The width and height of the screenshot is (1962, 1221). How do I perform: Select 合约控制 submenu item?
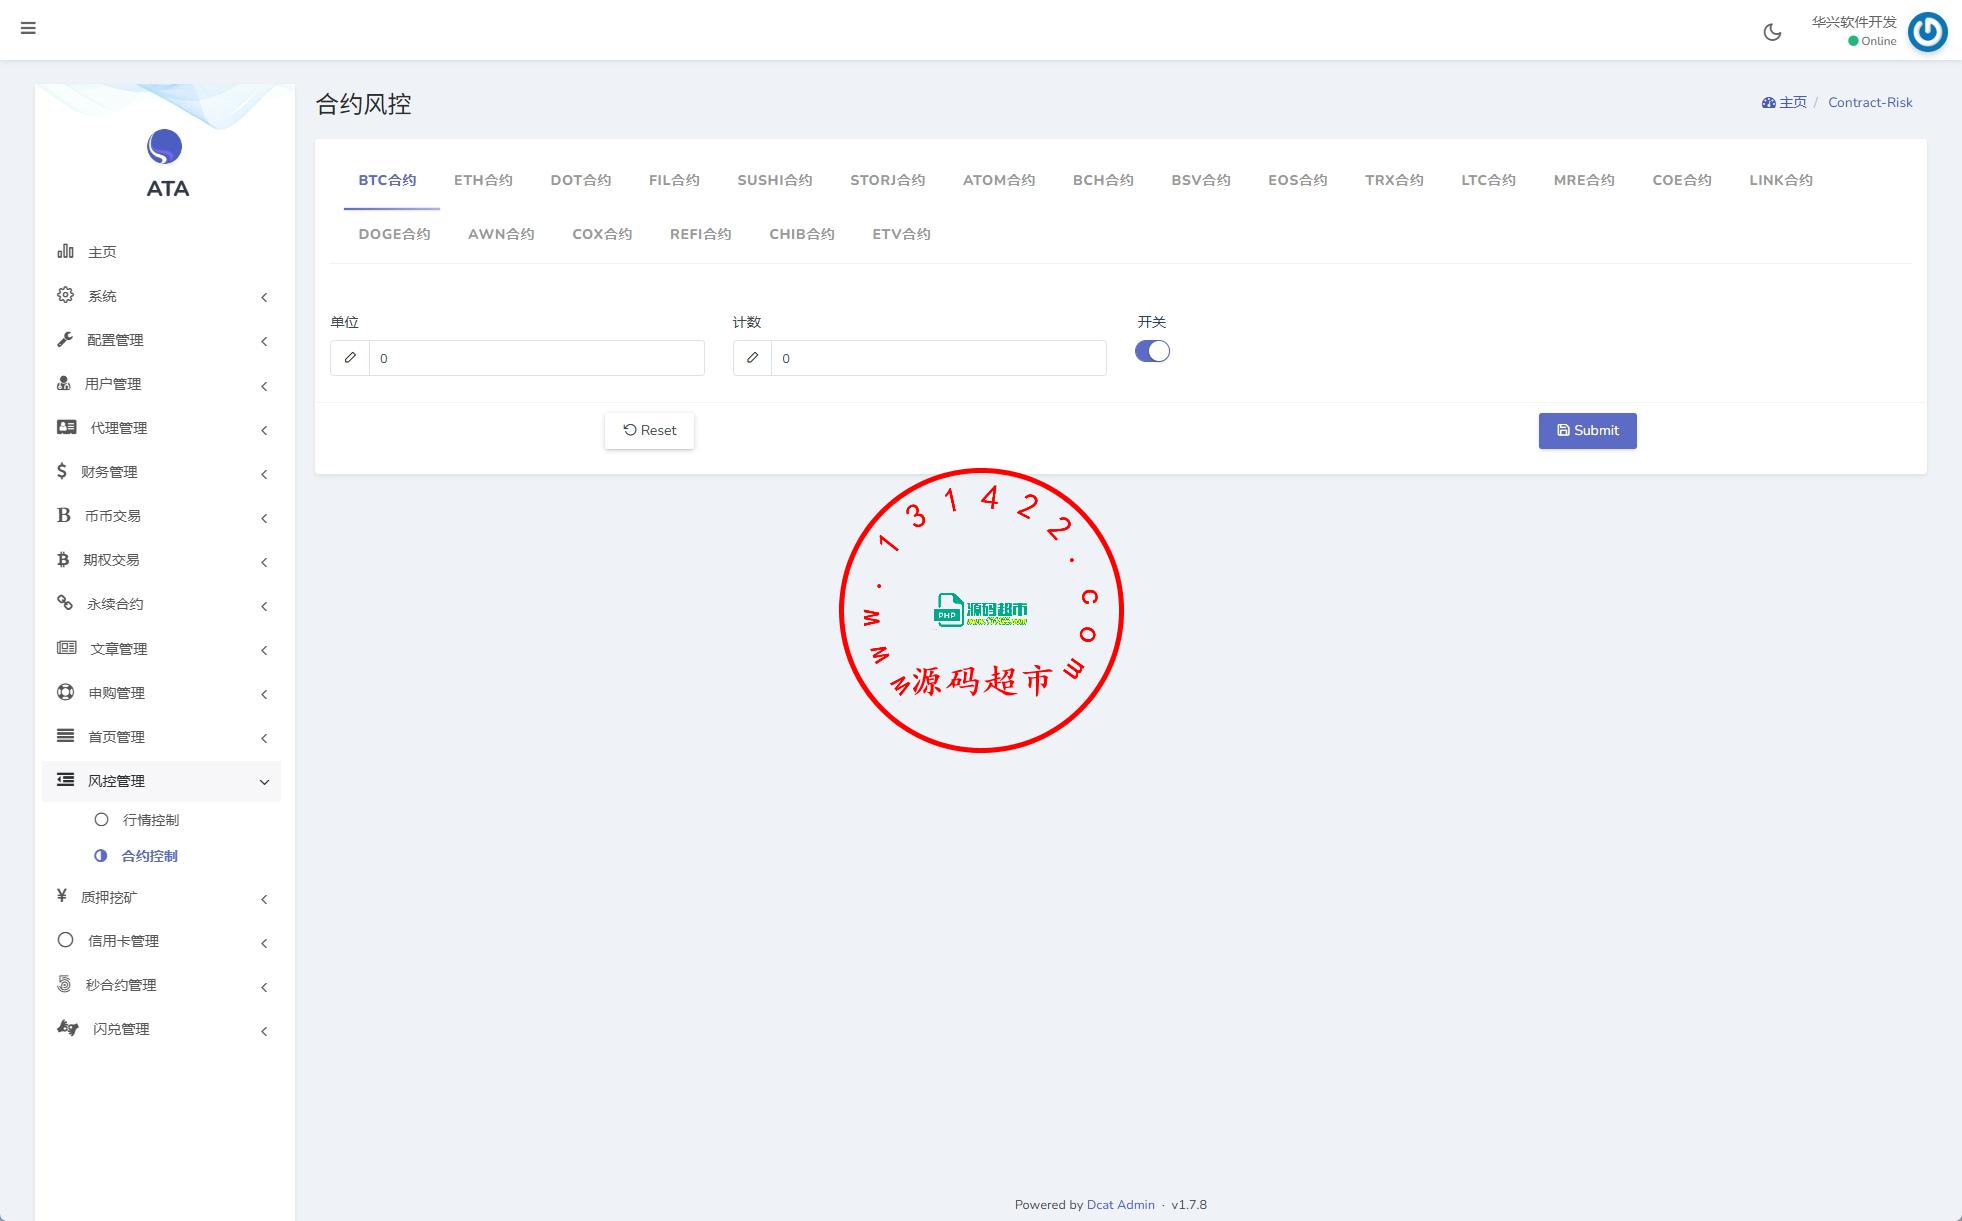click(x=149, y=856)
